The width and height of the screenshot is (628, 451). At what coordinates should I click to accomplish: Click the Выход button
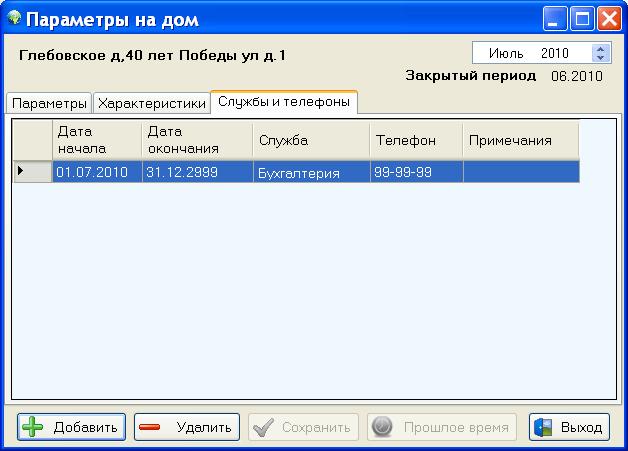pyautogui.click(x=569, y=428)
